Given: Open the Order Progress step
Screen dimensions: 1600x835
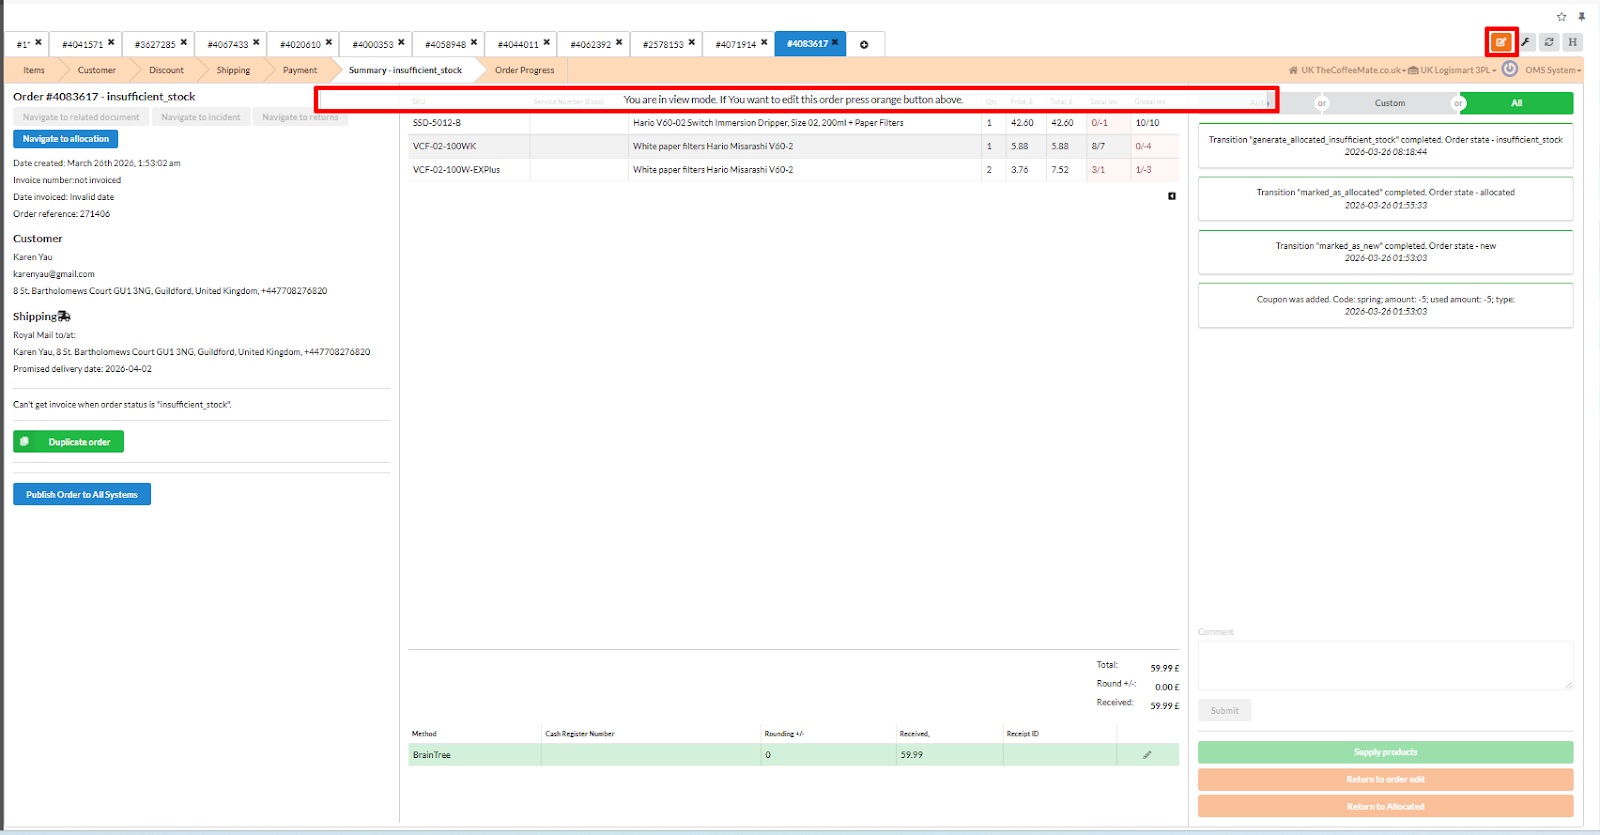Looking at the screenshot, I should click(524, 70).
